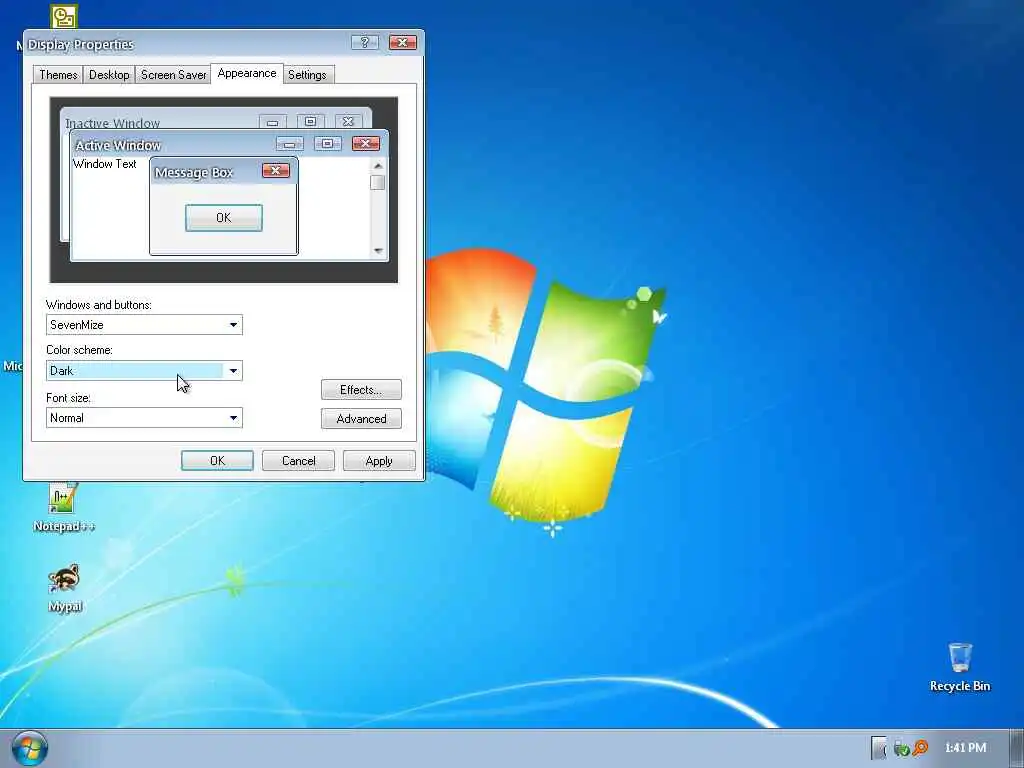Click the help question mark button
This screenshot has height=768, width=1024.
pos(365,42)
